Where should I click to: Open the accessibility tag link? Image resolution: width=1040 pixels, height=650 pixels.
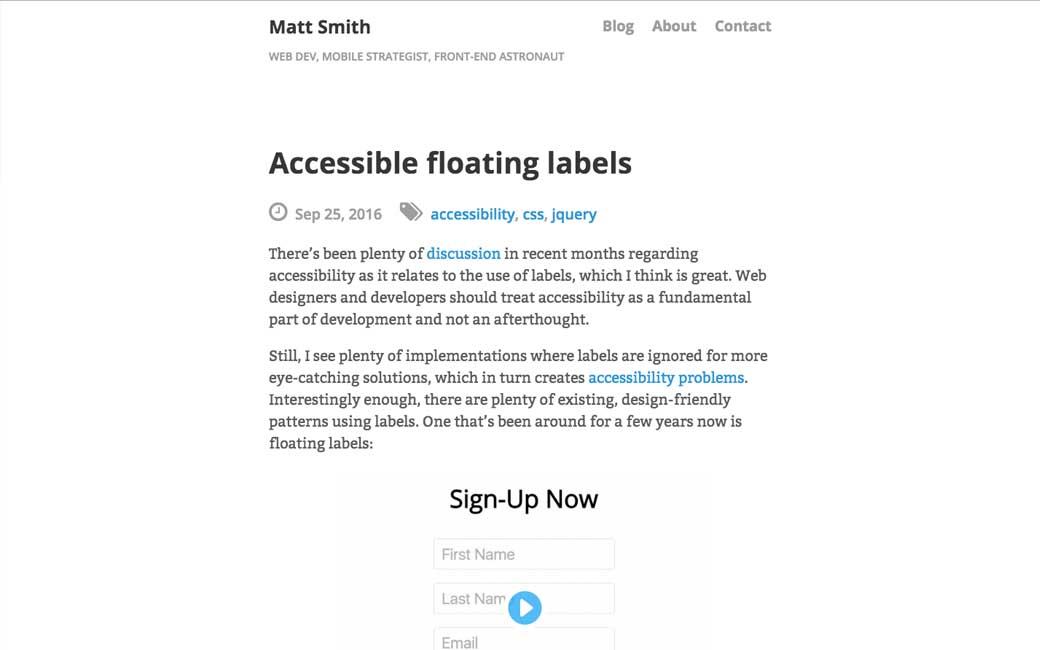[x=472, y=214]
